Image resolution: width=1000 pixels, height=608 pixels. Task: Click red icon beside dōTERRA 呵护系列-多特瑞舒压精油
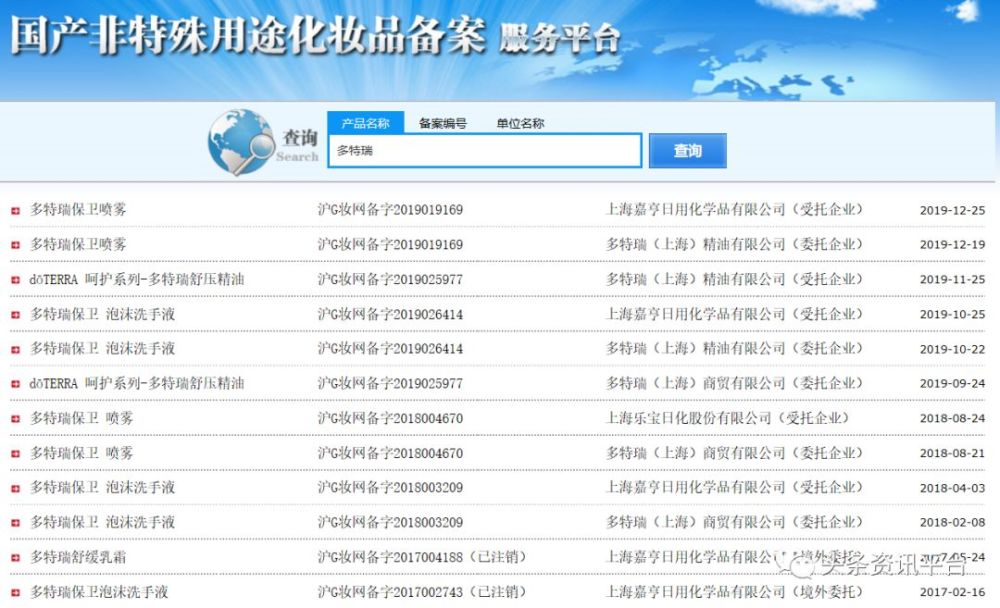click(12, 278)
